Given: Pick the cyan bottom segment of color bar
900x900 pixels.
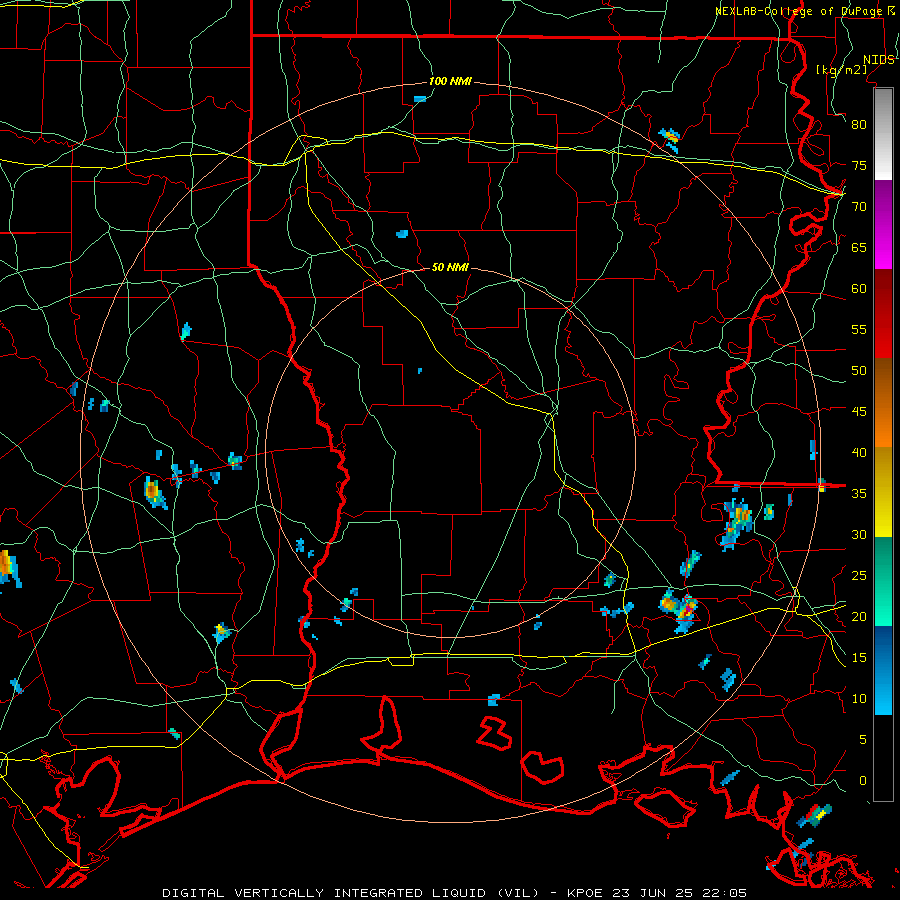Looking at the screenshot, I should (x=883, y=693).
